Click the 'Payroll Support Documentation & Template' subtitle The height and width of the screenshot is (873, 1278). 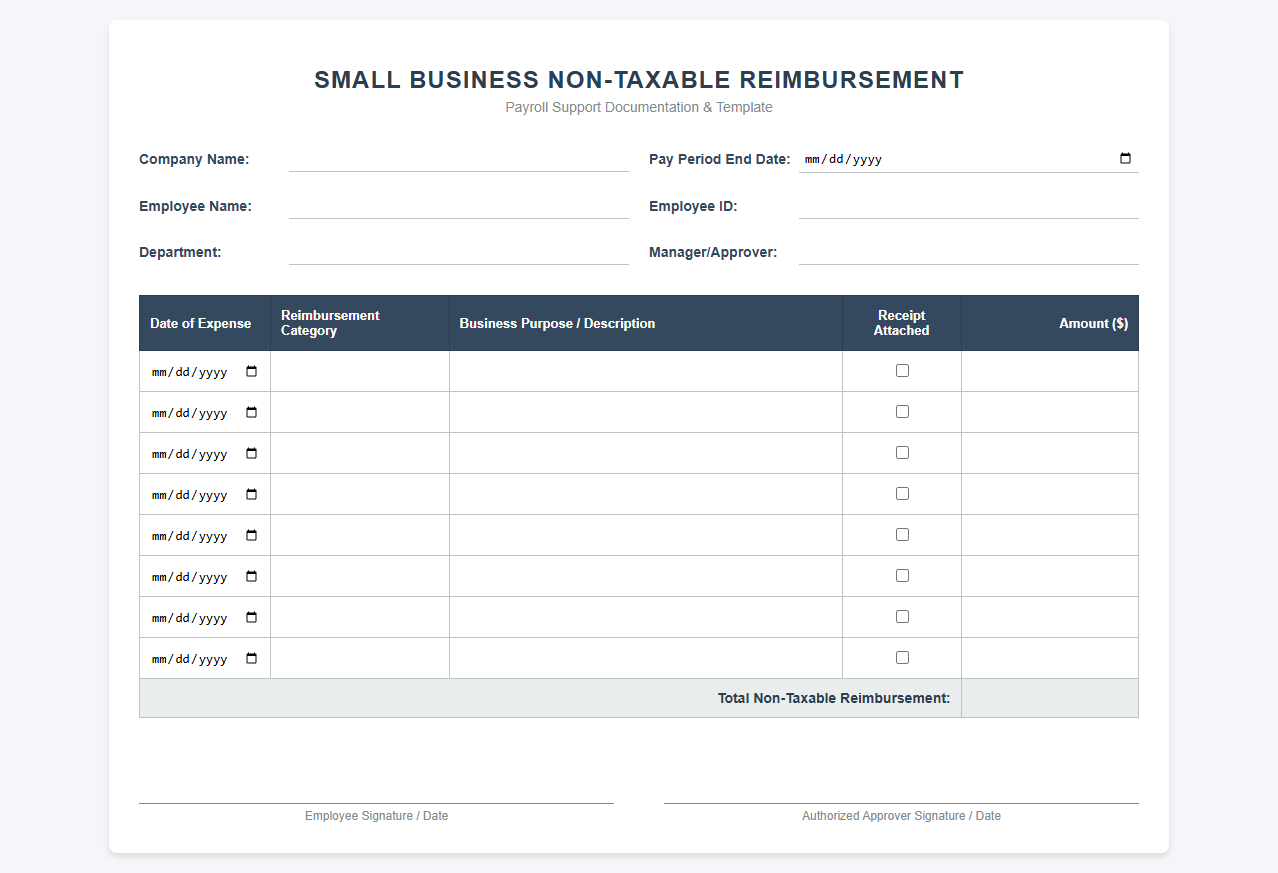(x=639, y=107)
